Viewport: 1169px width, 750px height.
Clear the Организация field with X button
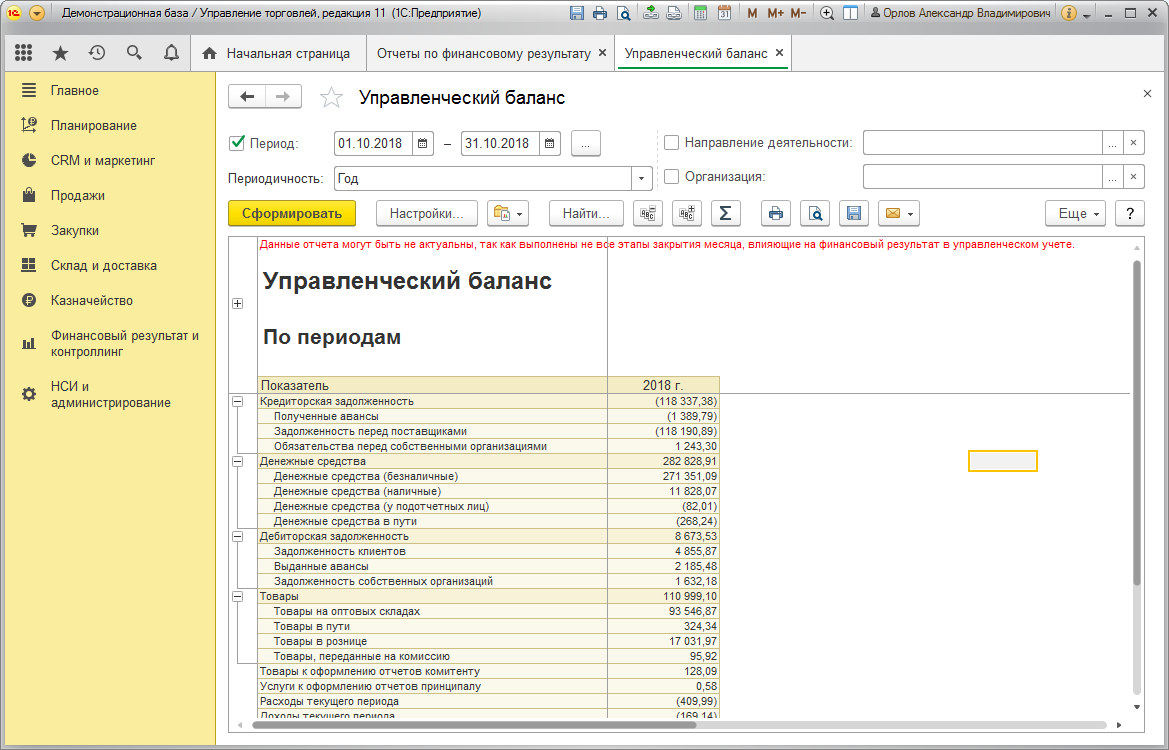[x=1133, y=177]
